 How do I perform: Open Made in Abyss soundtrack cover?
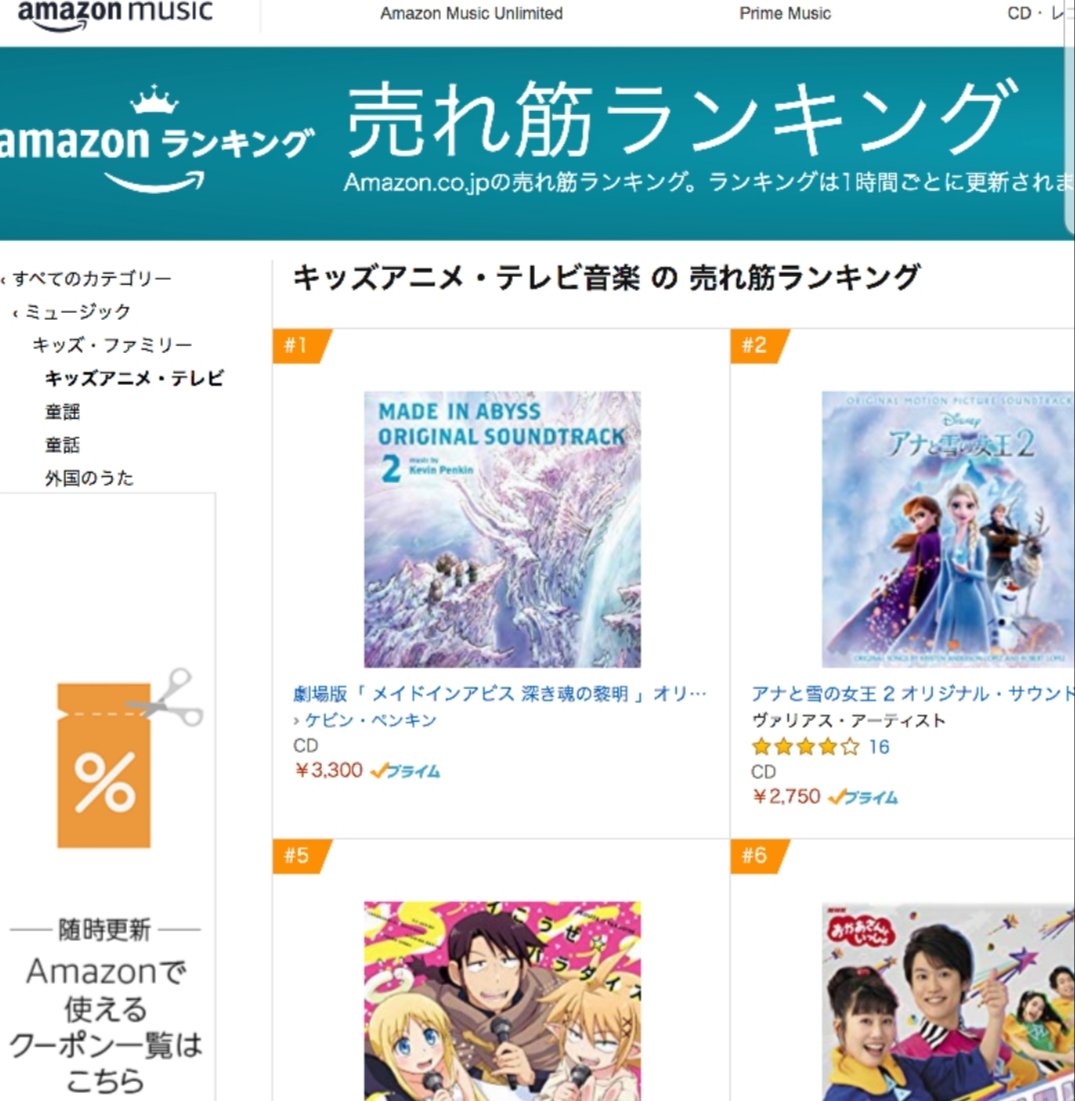pyautogui.click(x=502, y=529)
